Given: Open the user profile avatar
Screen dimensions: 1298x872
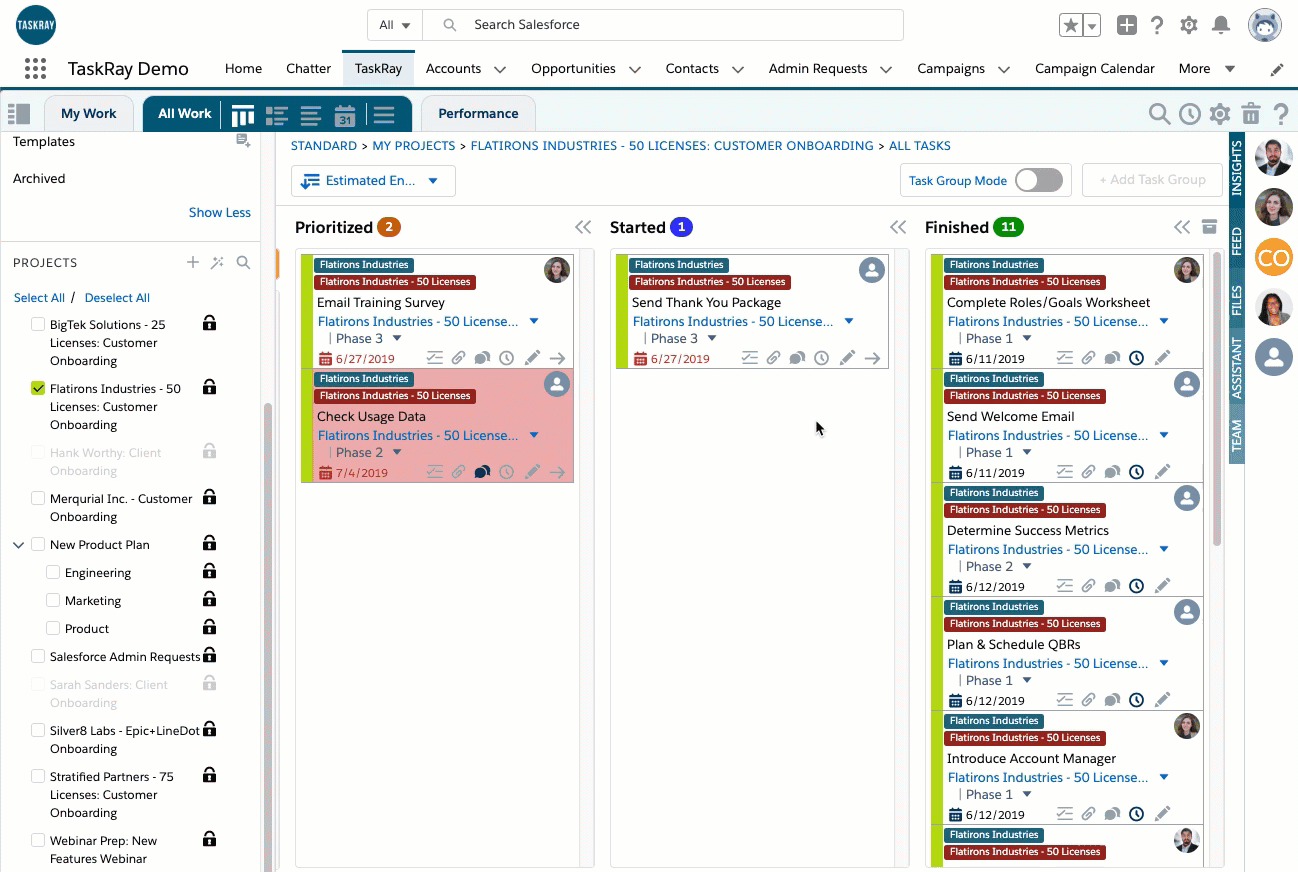Looking at the screenshot, I should (1265, 26).
